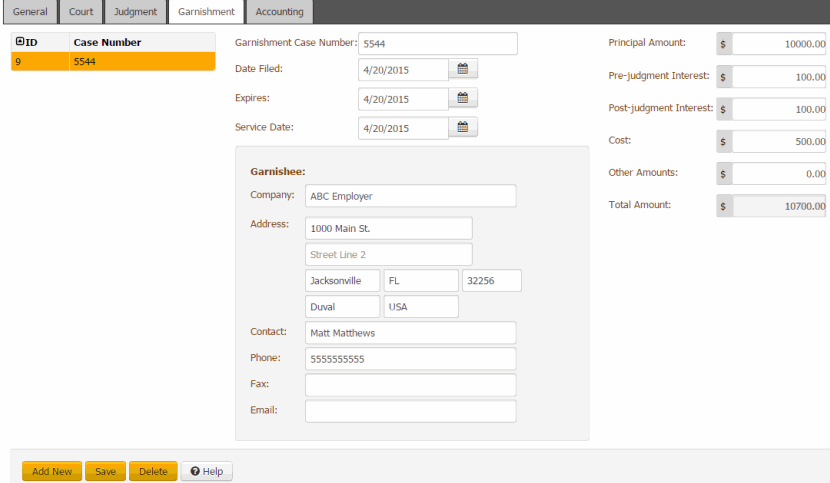Image resolution: width=830 pixels, height=483 pixels.
Task: Click the Garnishment Case Number field
Action: pyautogui.click(x=437, y=44)
